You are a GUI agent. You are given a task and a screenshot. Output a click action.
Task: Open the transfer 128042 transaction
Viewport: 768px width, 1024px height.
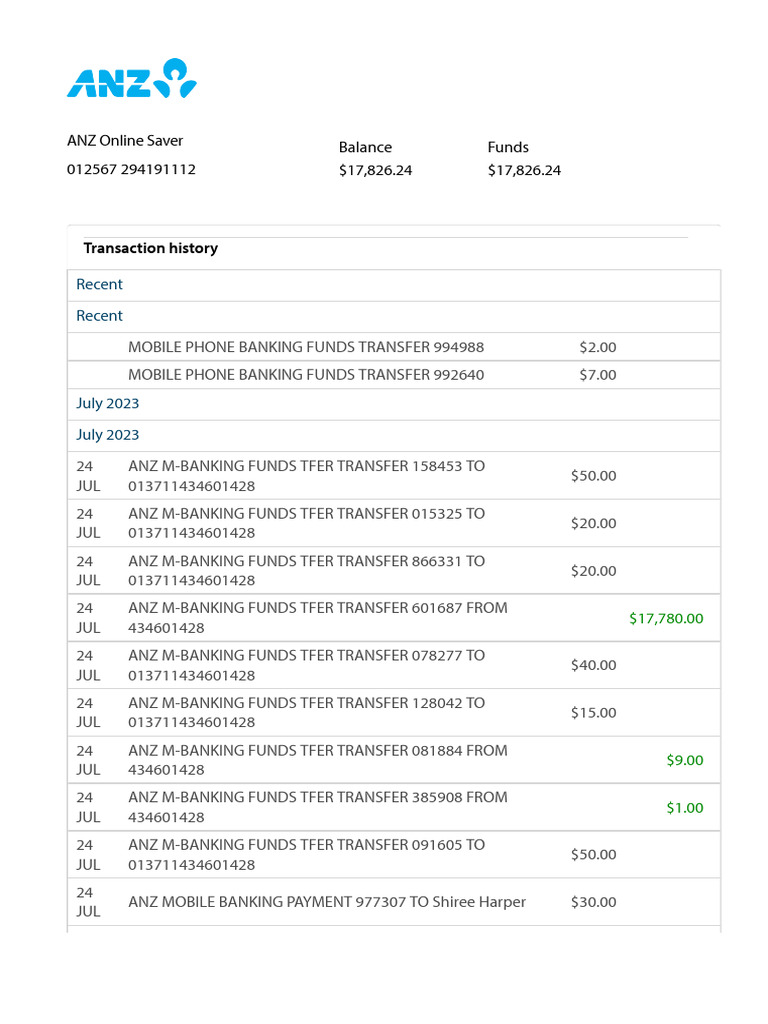point(394,712)
